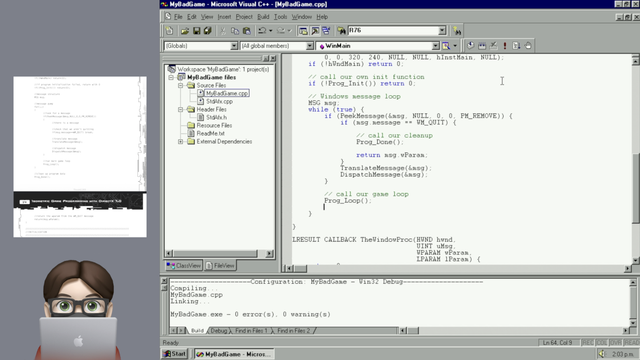Click the hand Insert/Remove Breakpoint icon

(x=528, y=46)
